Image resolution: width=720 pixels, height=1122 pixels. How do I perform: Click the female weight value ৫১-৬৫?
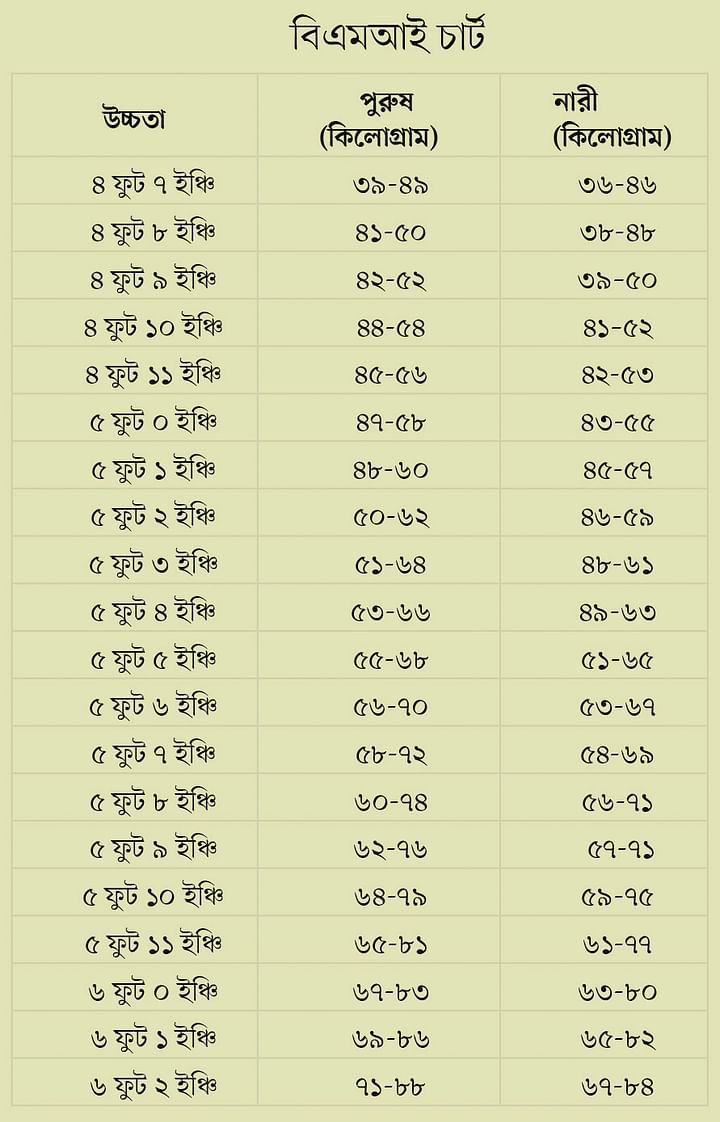pyautogui.click(x=617, y=660)
